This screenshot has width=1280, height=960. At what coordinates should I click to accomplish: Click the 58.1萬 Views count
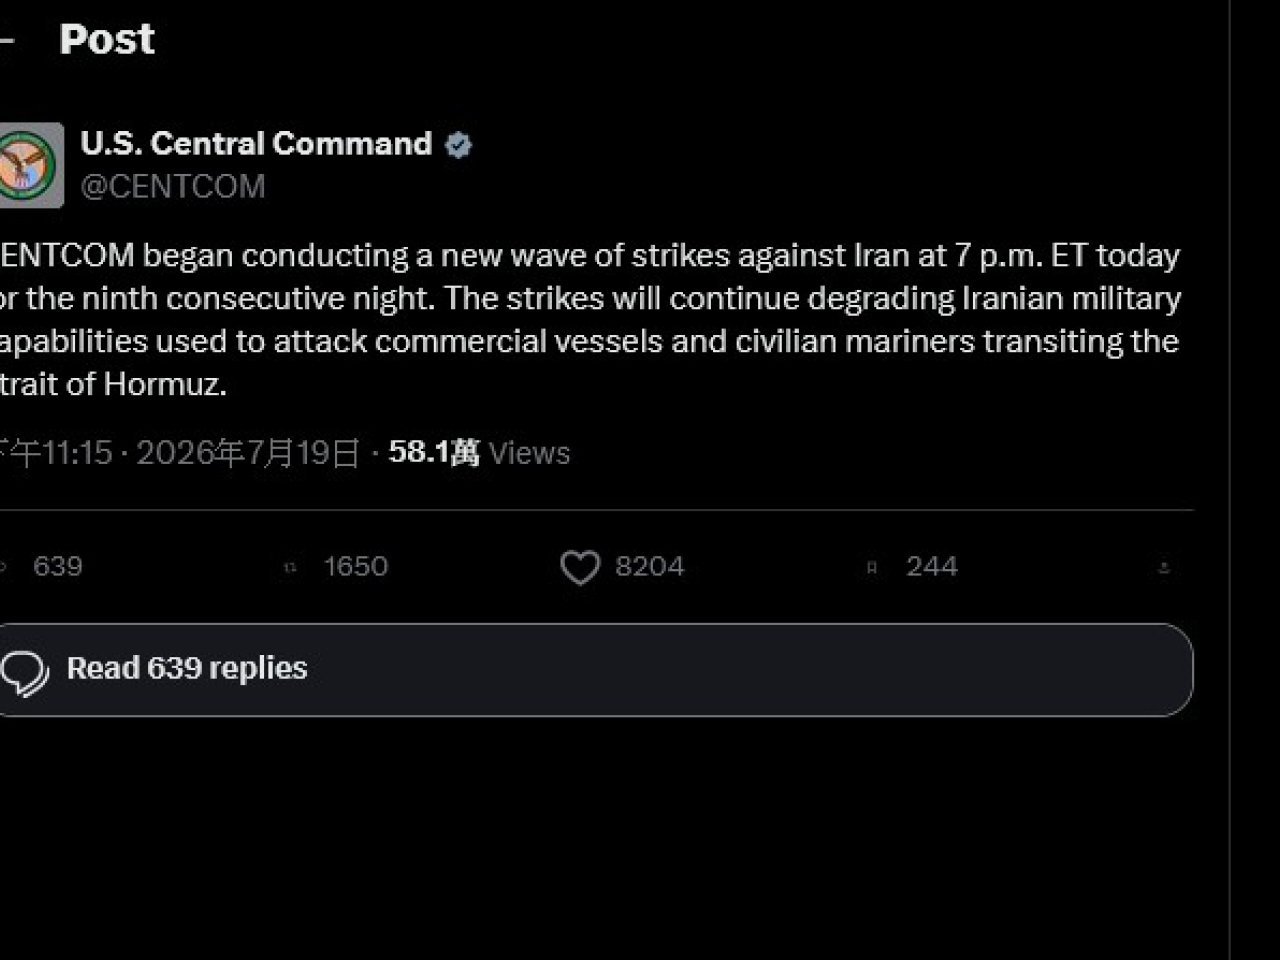(479, 453)
